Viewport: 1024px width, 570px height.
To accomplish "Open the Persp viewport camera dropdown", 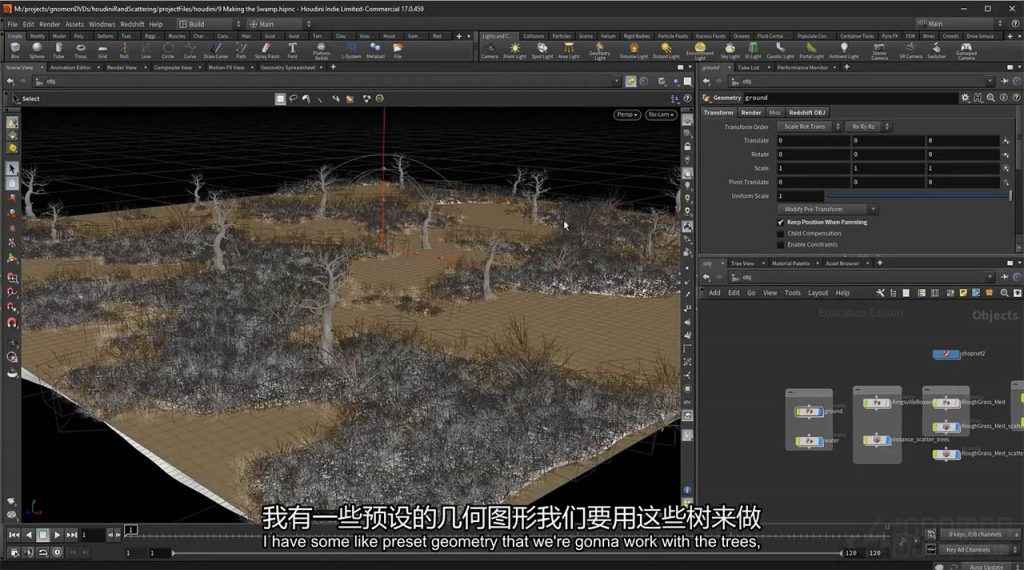I will coord(627,115).
